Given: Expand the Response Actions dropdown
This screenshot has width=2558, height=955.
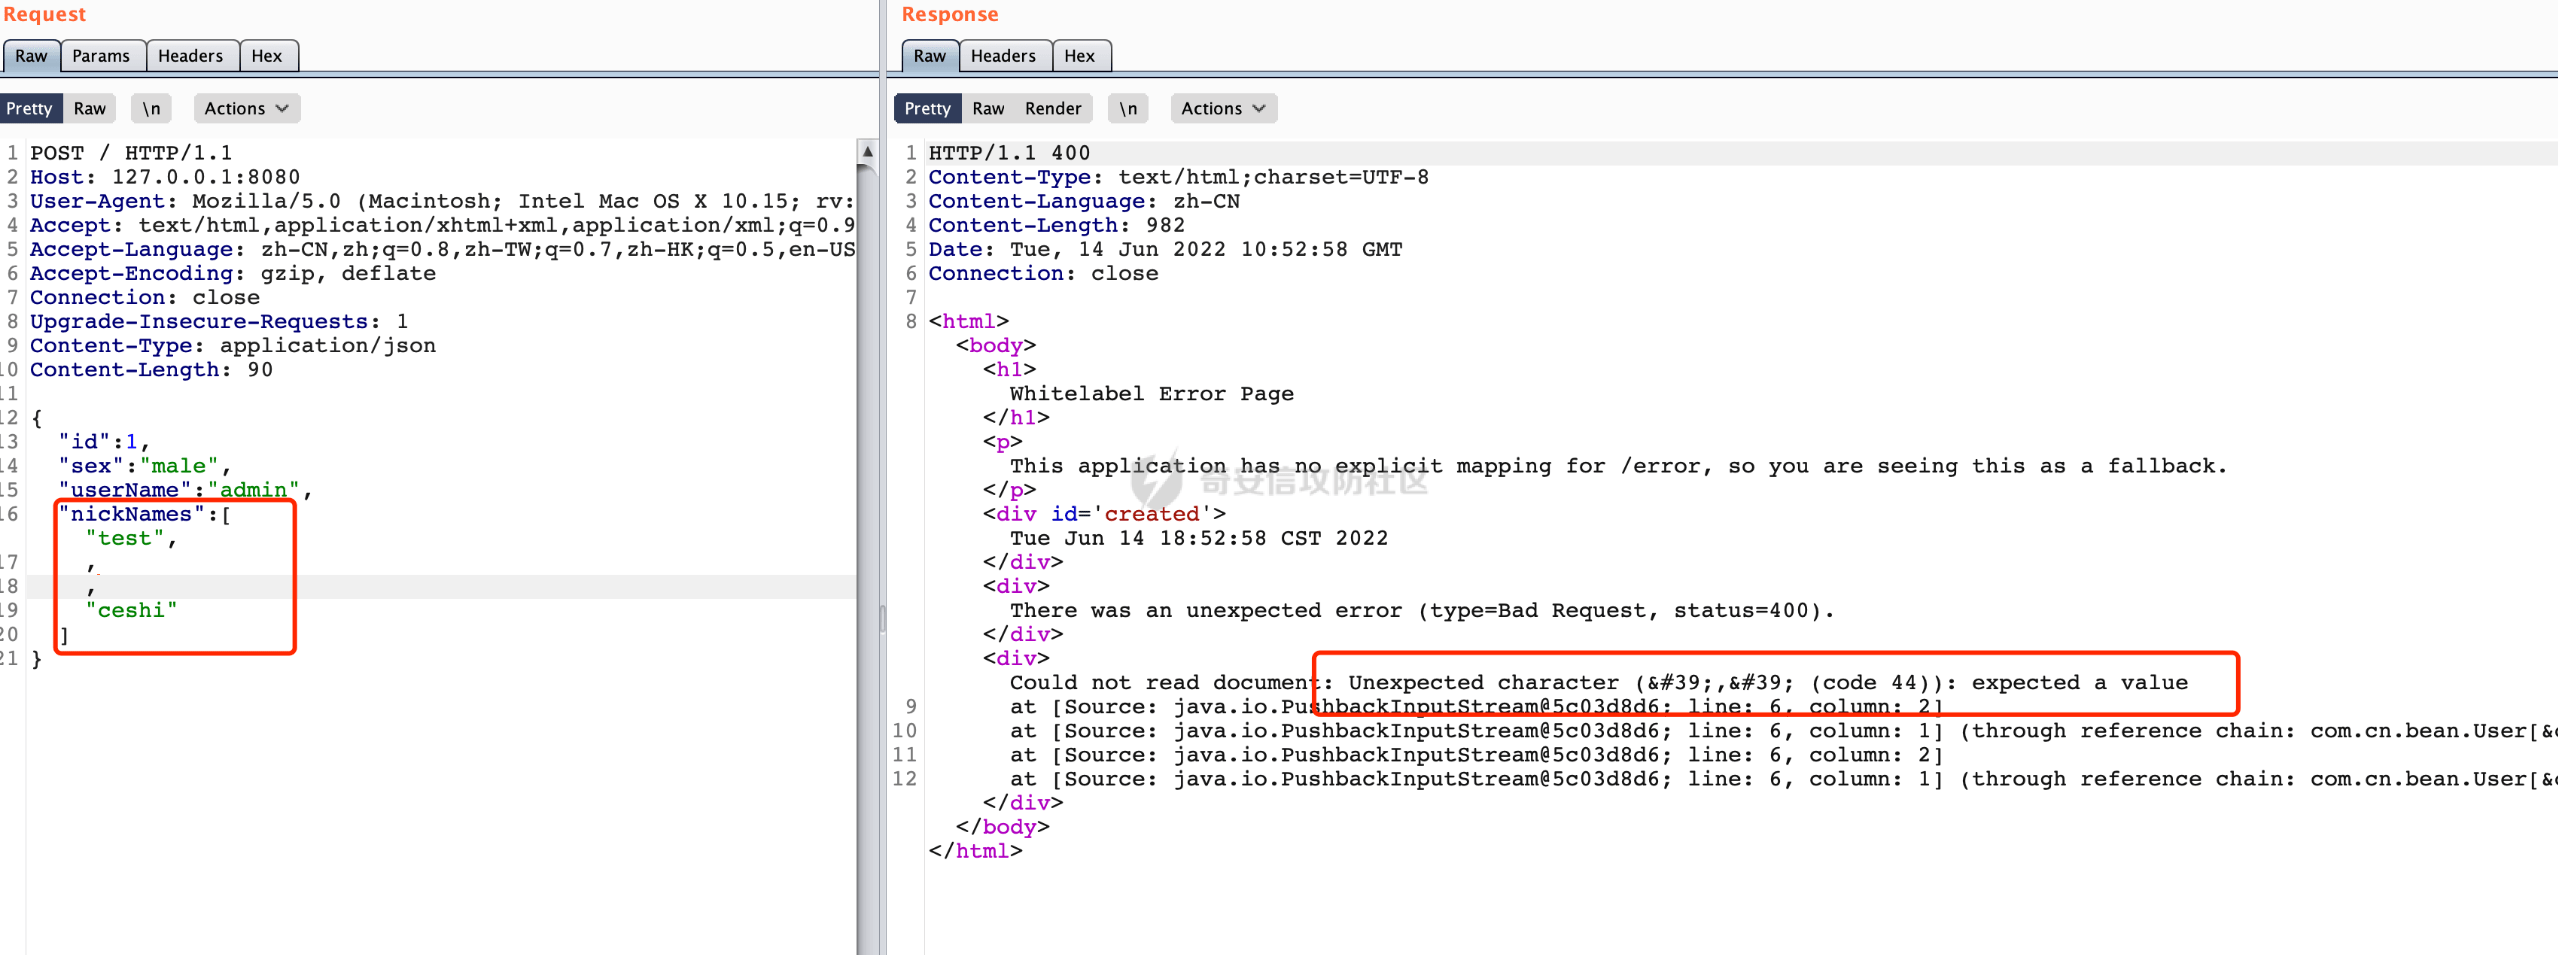Looking at the screenshot, I should 1223,108.
